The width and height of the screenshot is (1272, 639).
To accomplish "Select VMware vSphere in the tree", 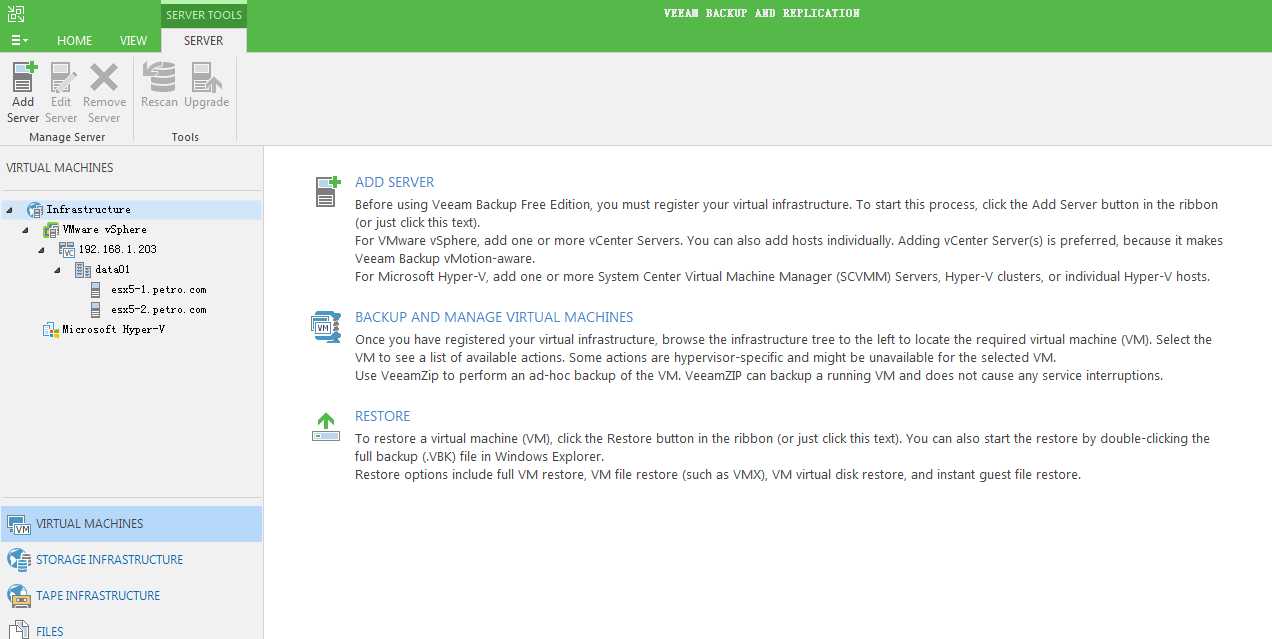I will coord(104,230).
